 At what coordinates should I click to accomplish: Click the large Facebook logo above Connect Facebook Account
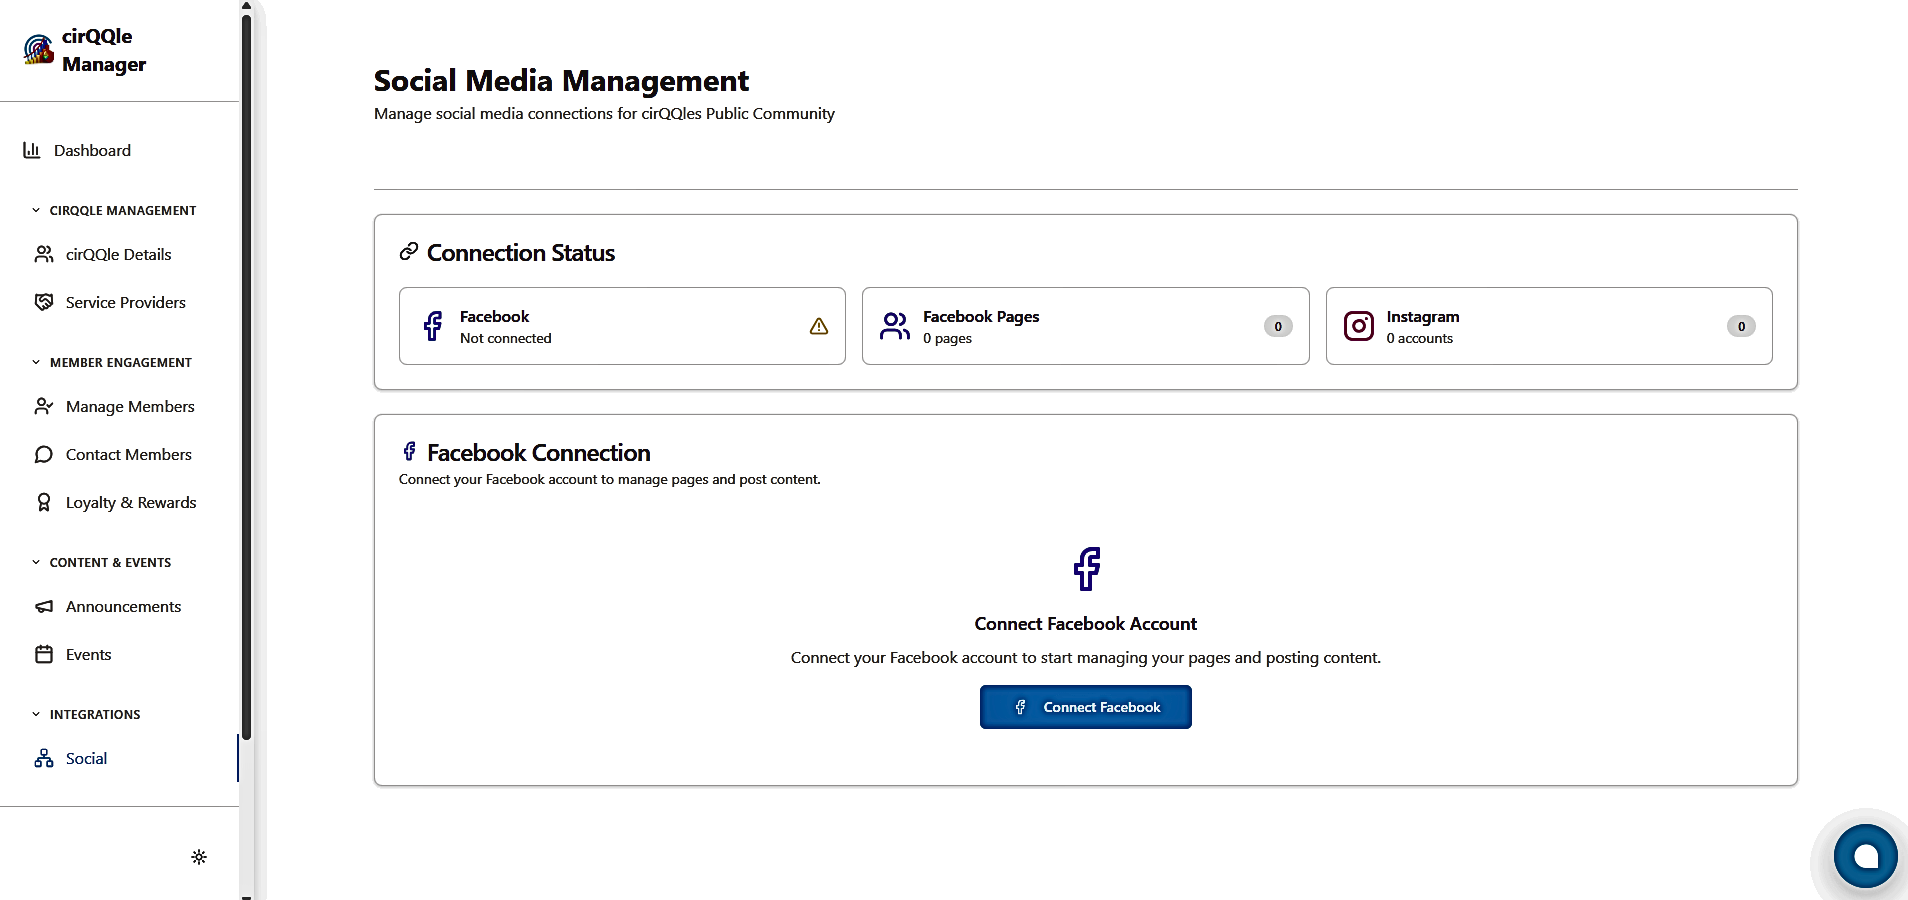point(1087,569)
